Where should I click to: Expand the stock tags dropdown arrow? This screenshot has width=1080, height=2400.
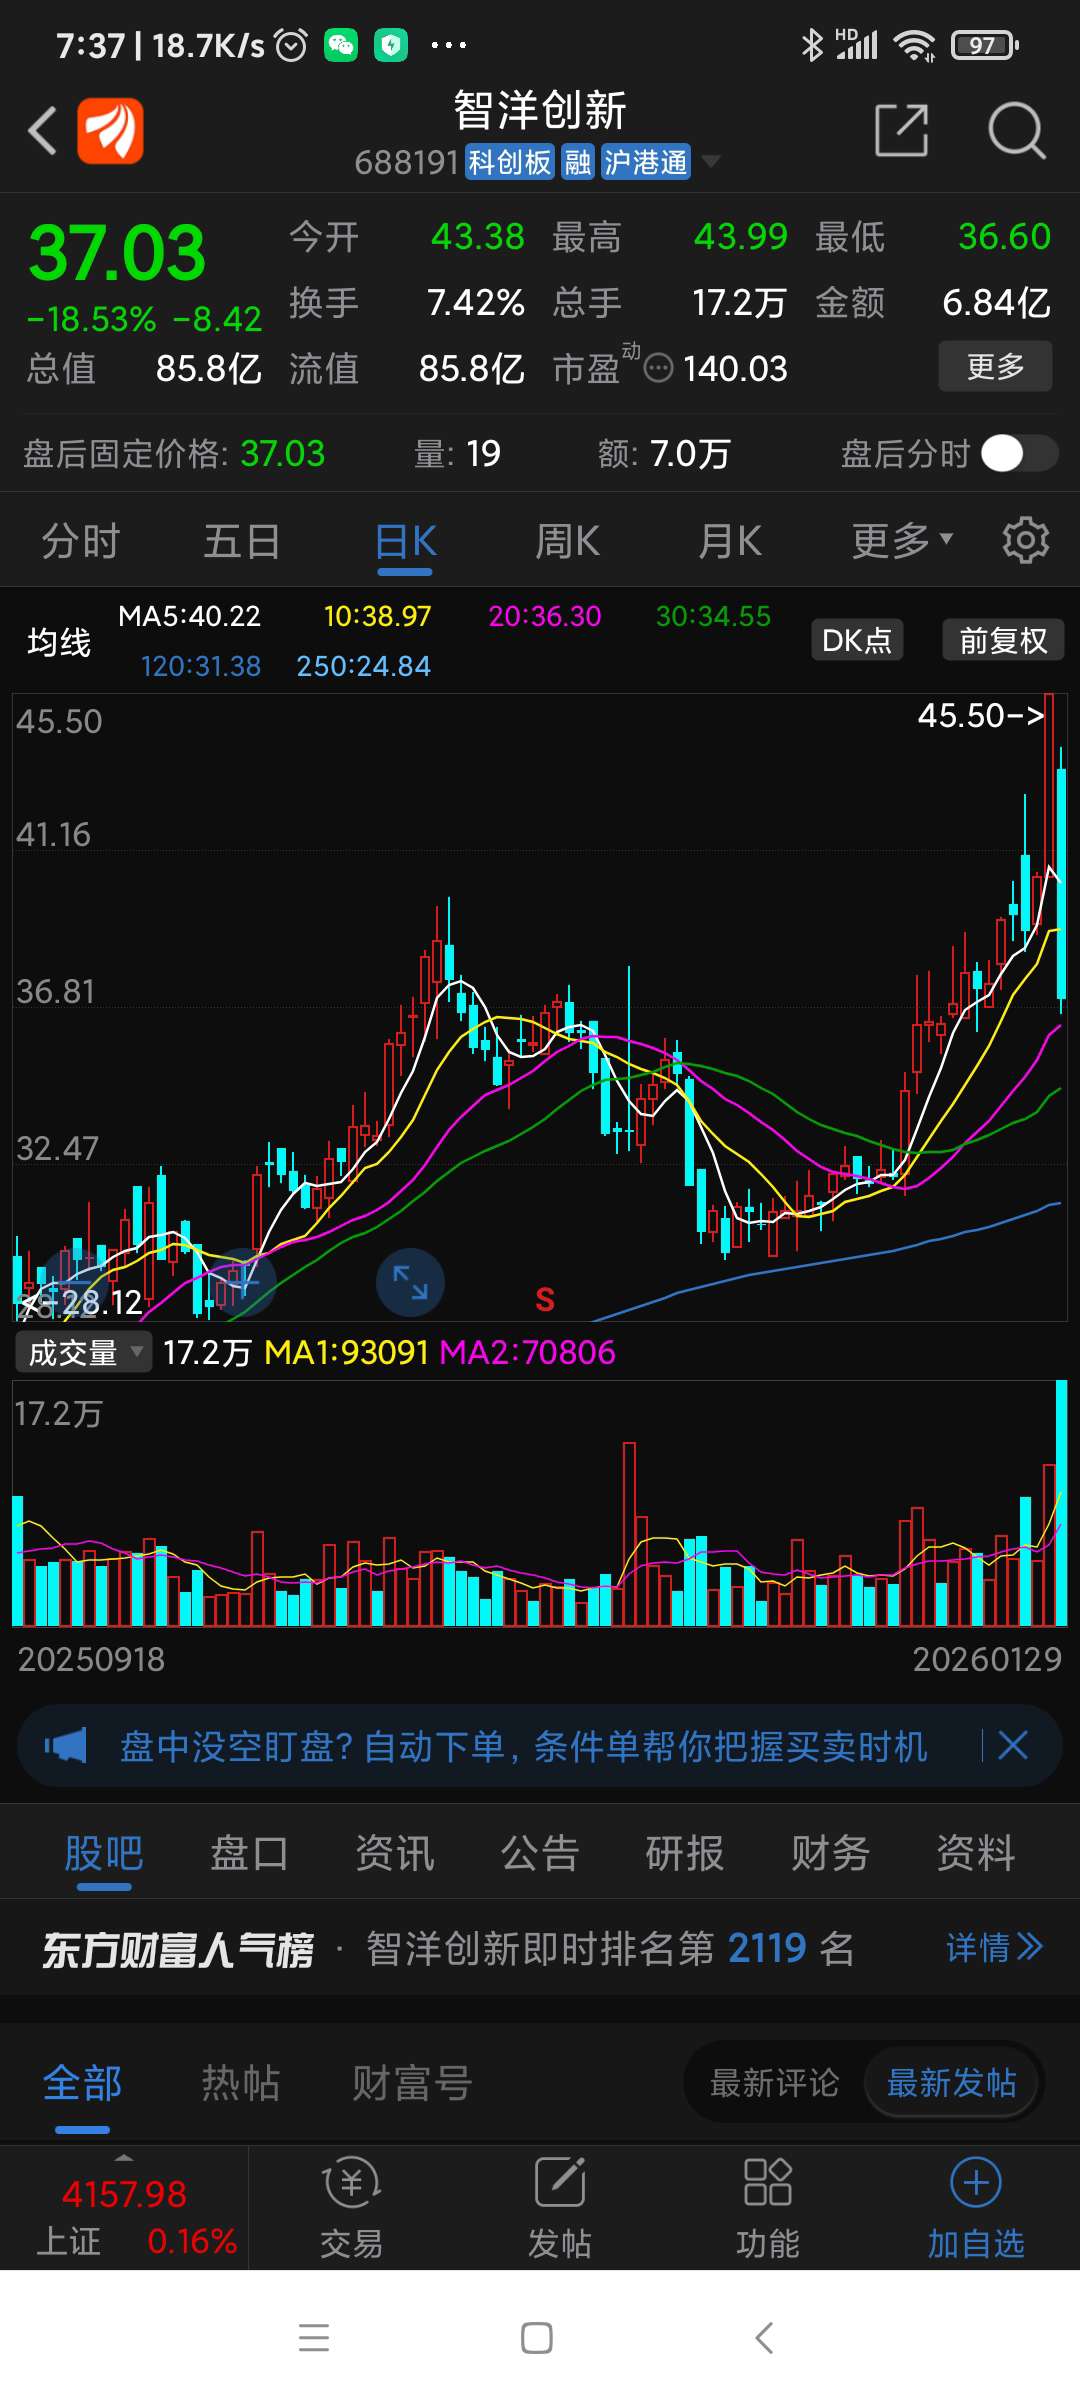(711, 161)
